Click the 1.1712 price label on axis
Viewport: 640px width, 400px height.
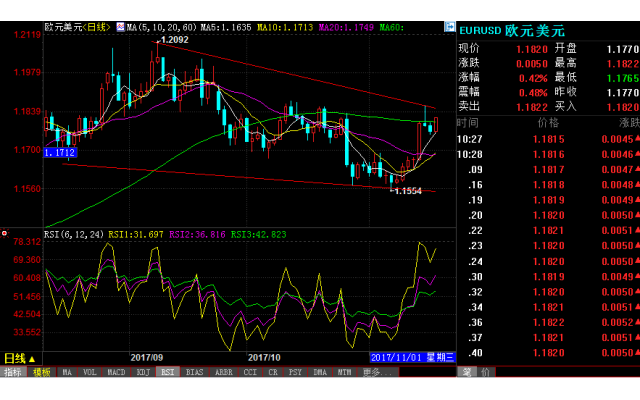59,153
